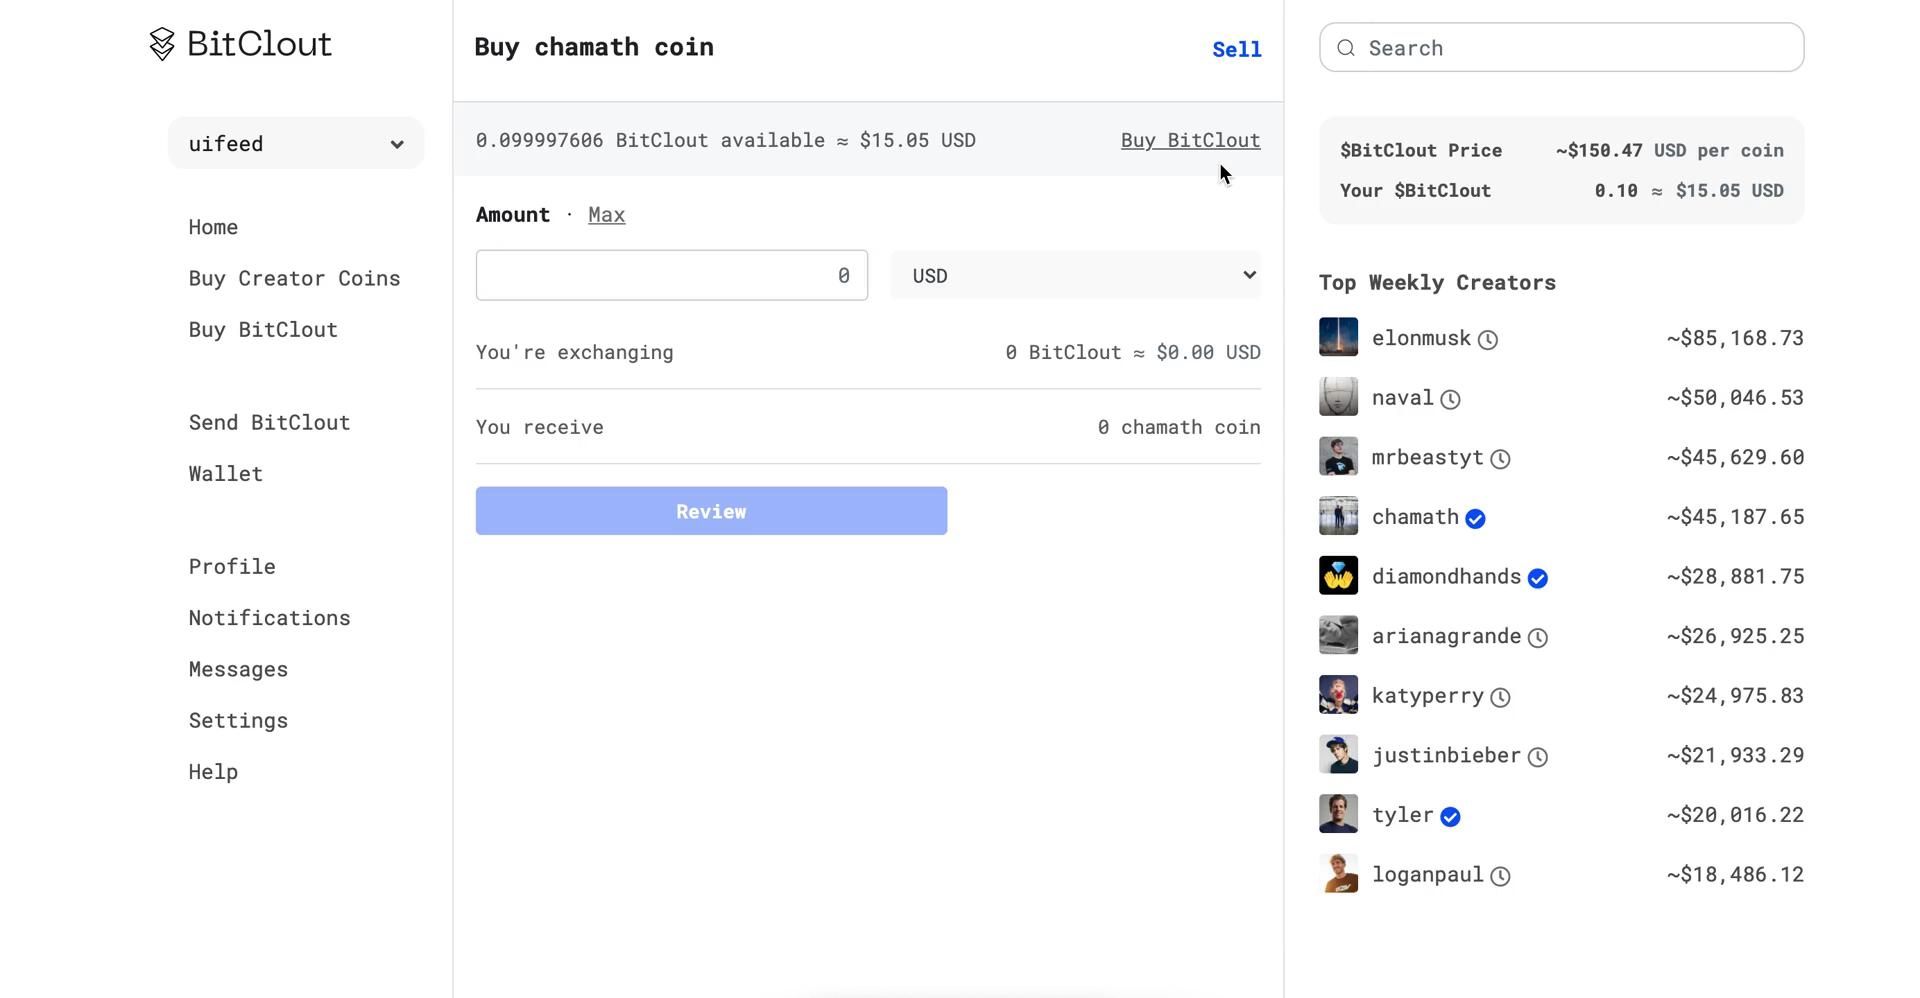Screen dimensions: 1920x998
Task: Open naval creator name
Action: (1402, 397)
